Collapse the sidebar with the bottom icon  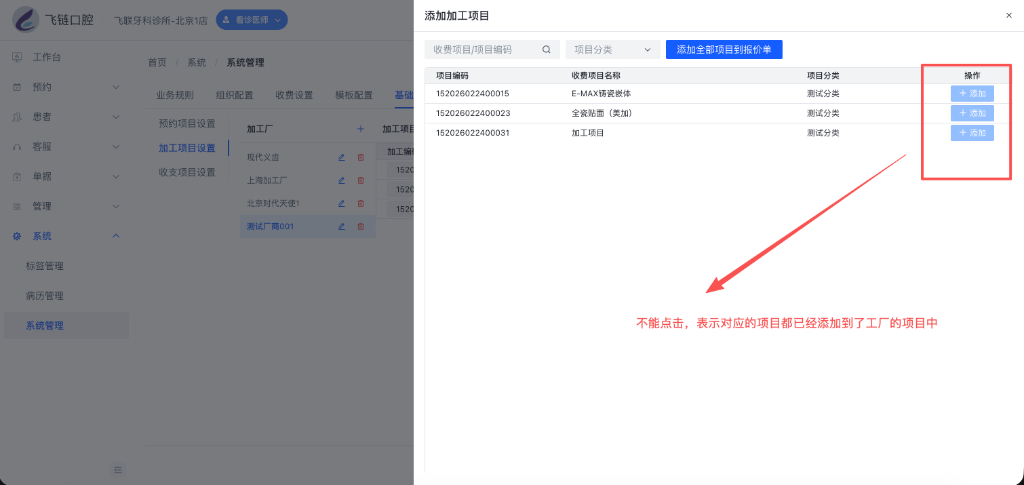point(118,469)
